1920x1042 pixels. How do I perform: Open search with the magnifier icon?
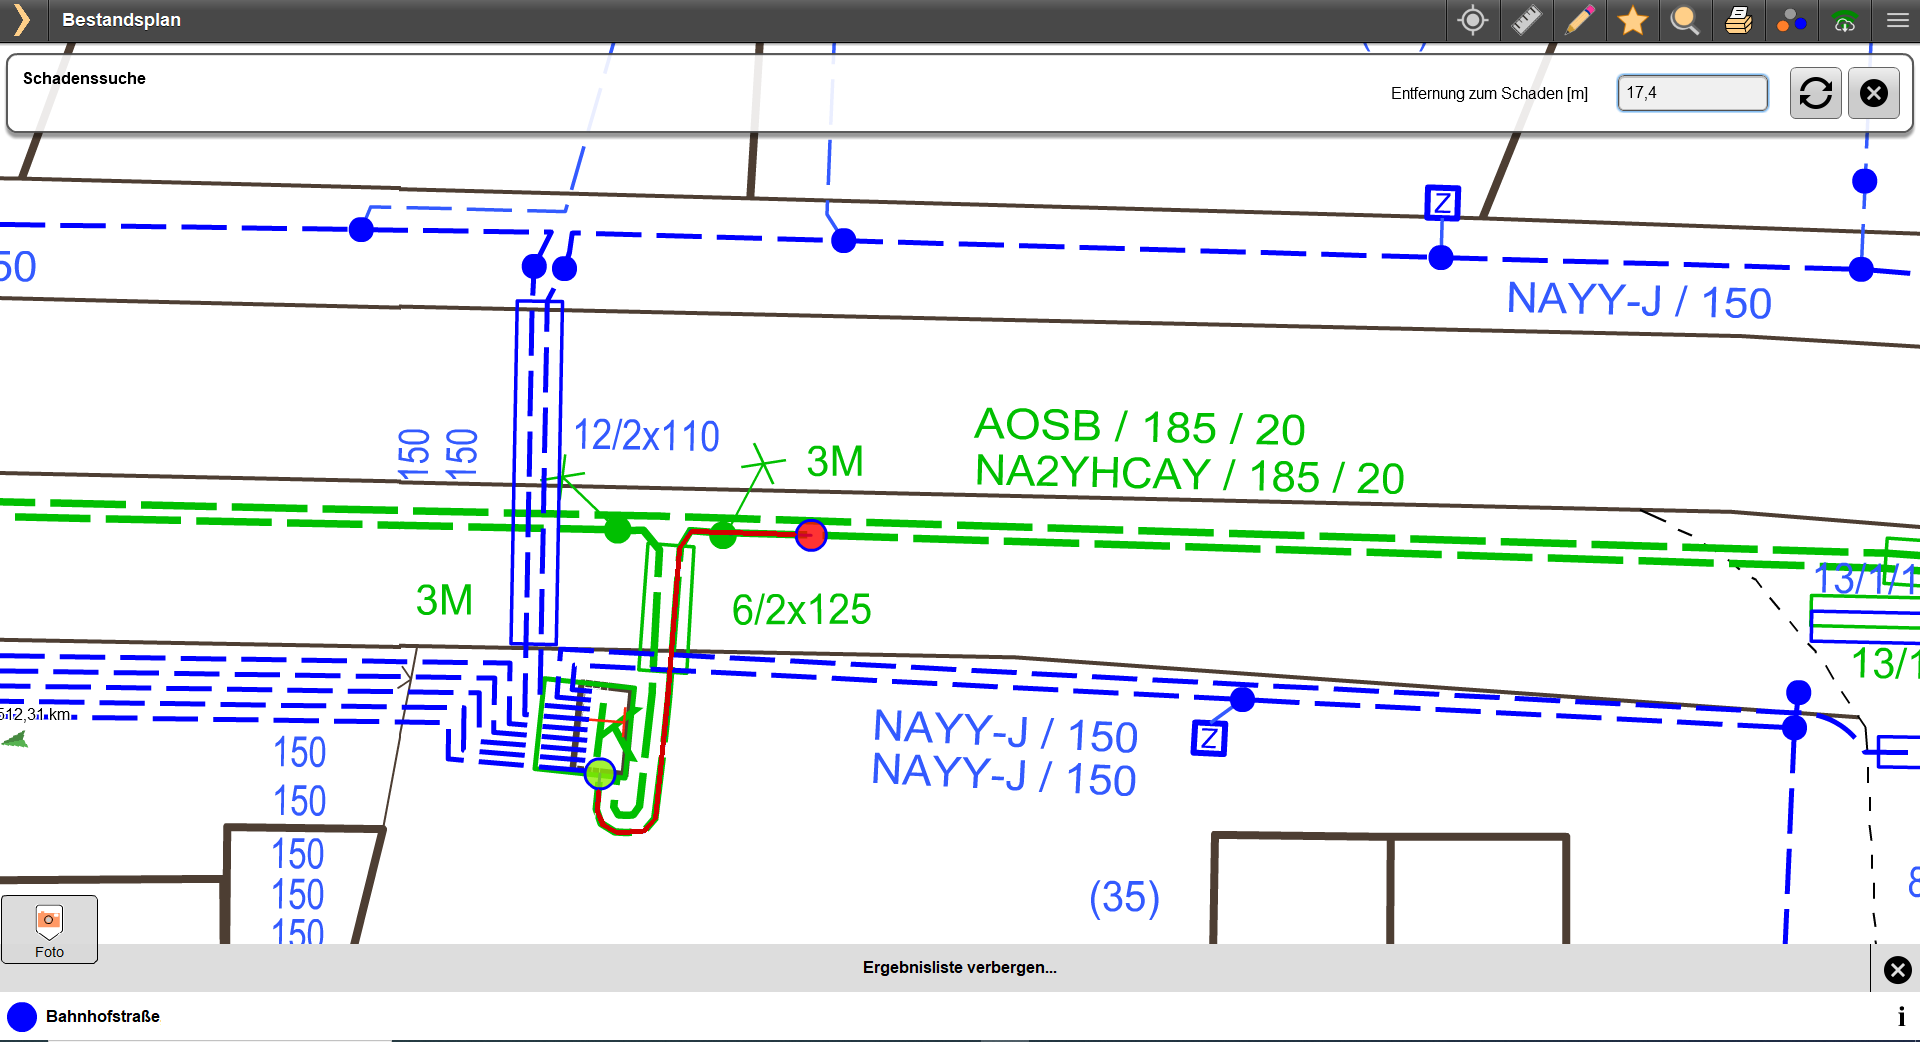point(1685,20)
